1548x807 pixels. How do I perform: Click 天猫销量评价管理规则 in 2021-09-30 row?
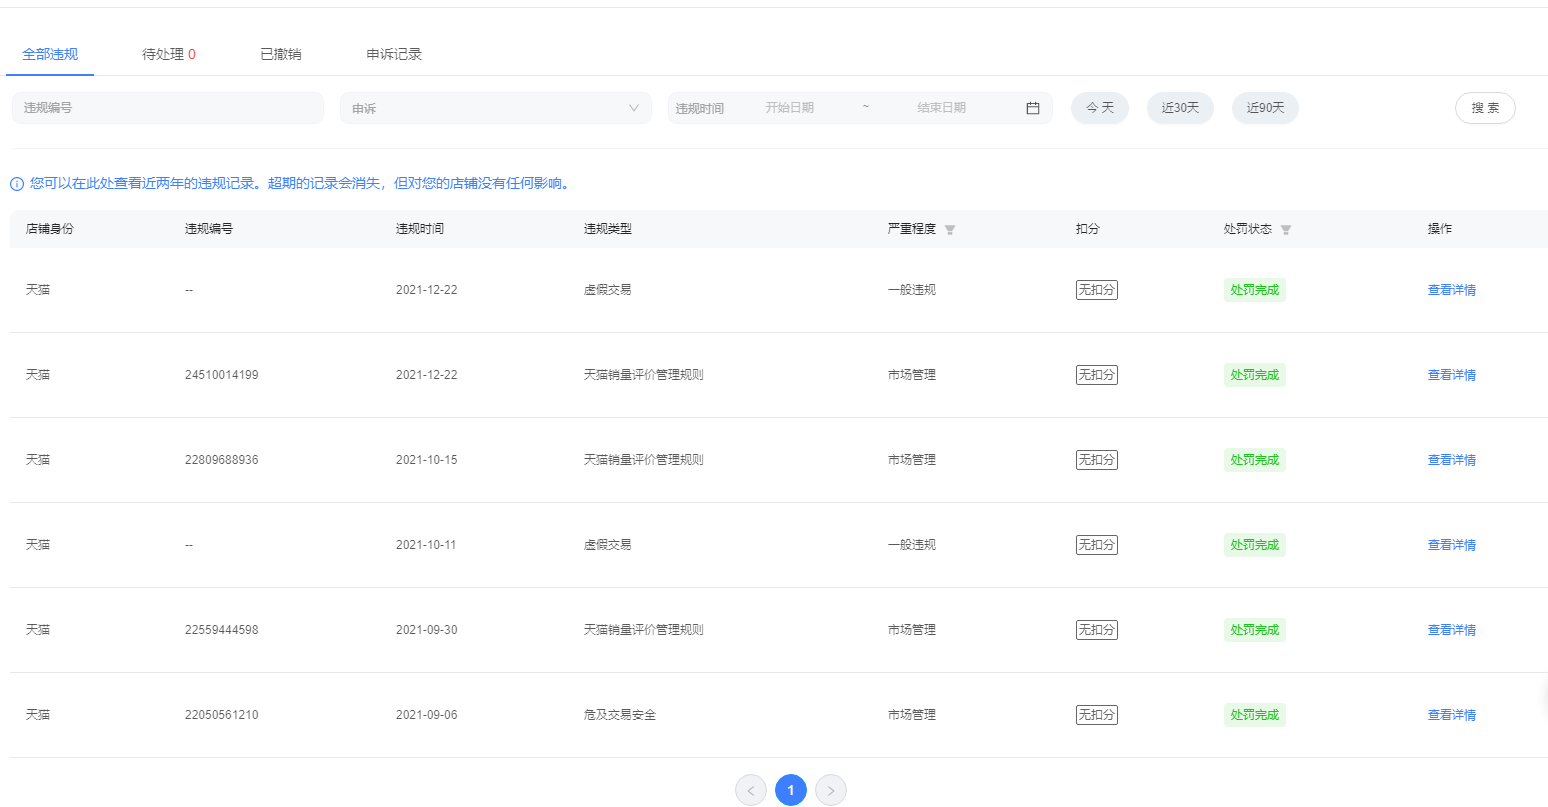[644, 630]
